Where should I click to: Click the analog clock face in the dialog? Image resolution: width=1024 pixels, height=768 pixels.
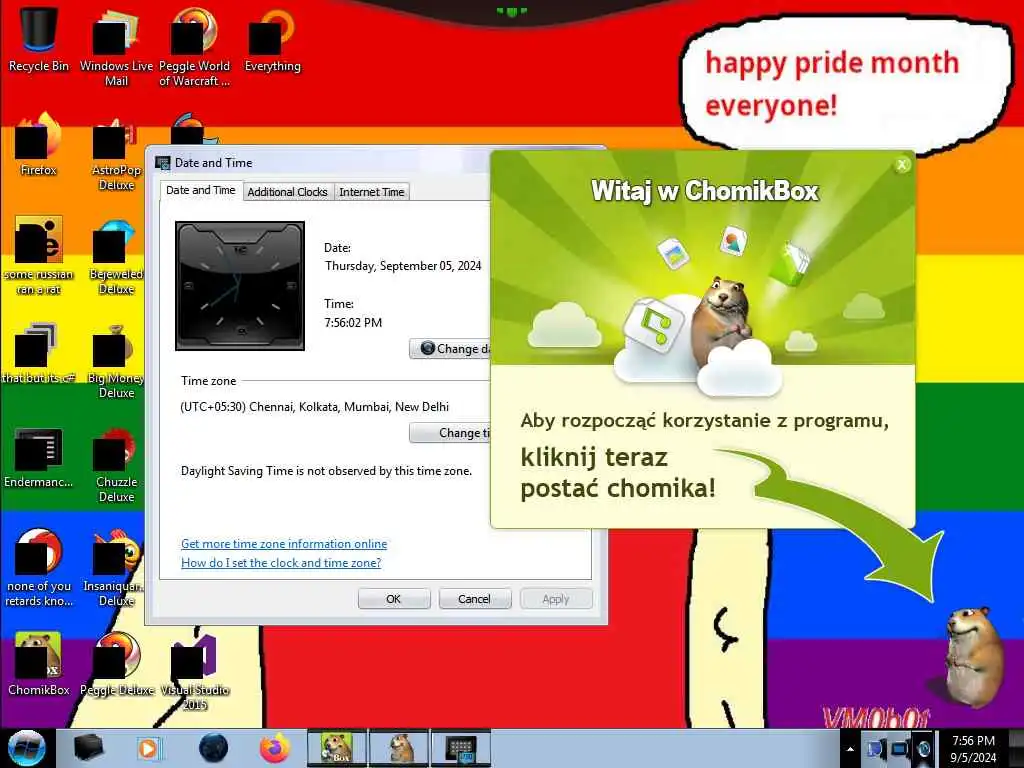coord(240,286)
